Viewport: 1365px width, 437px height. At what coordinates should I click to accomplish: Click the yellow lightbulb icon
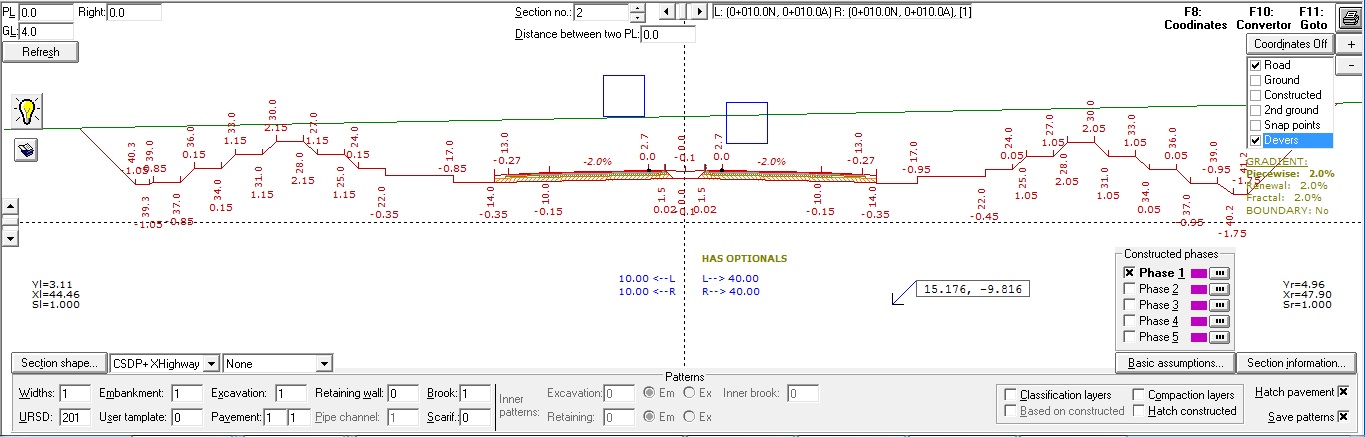click(x=28, y=111)
